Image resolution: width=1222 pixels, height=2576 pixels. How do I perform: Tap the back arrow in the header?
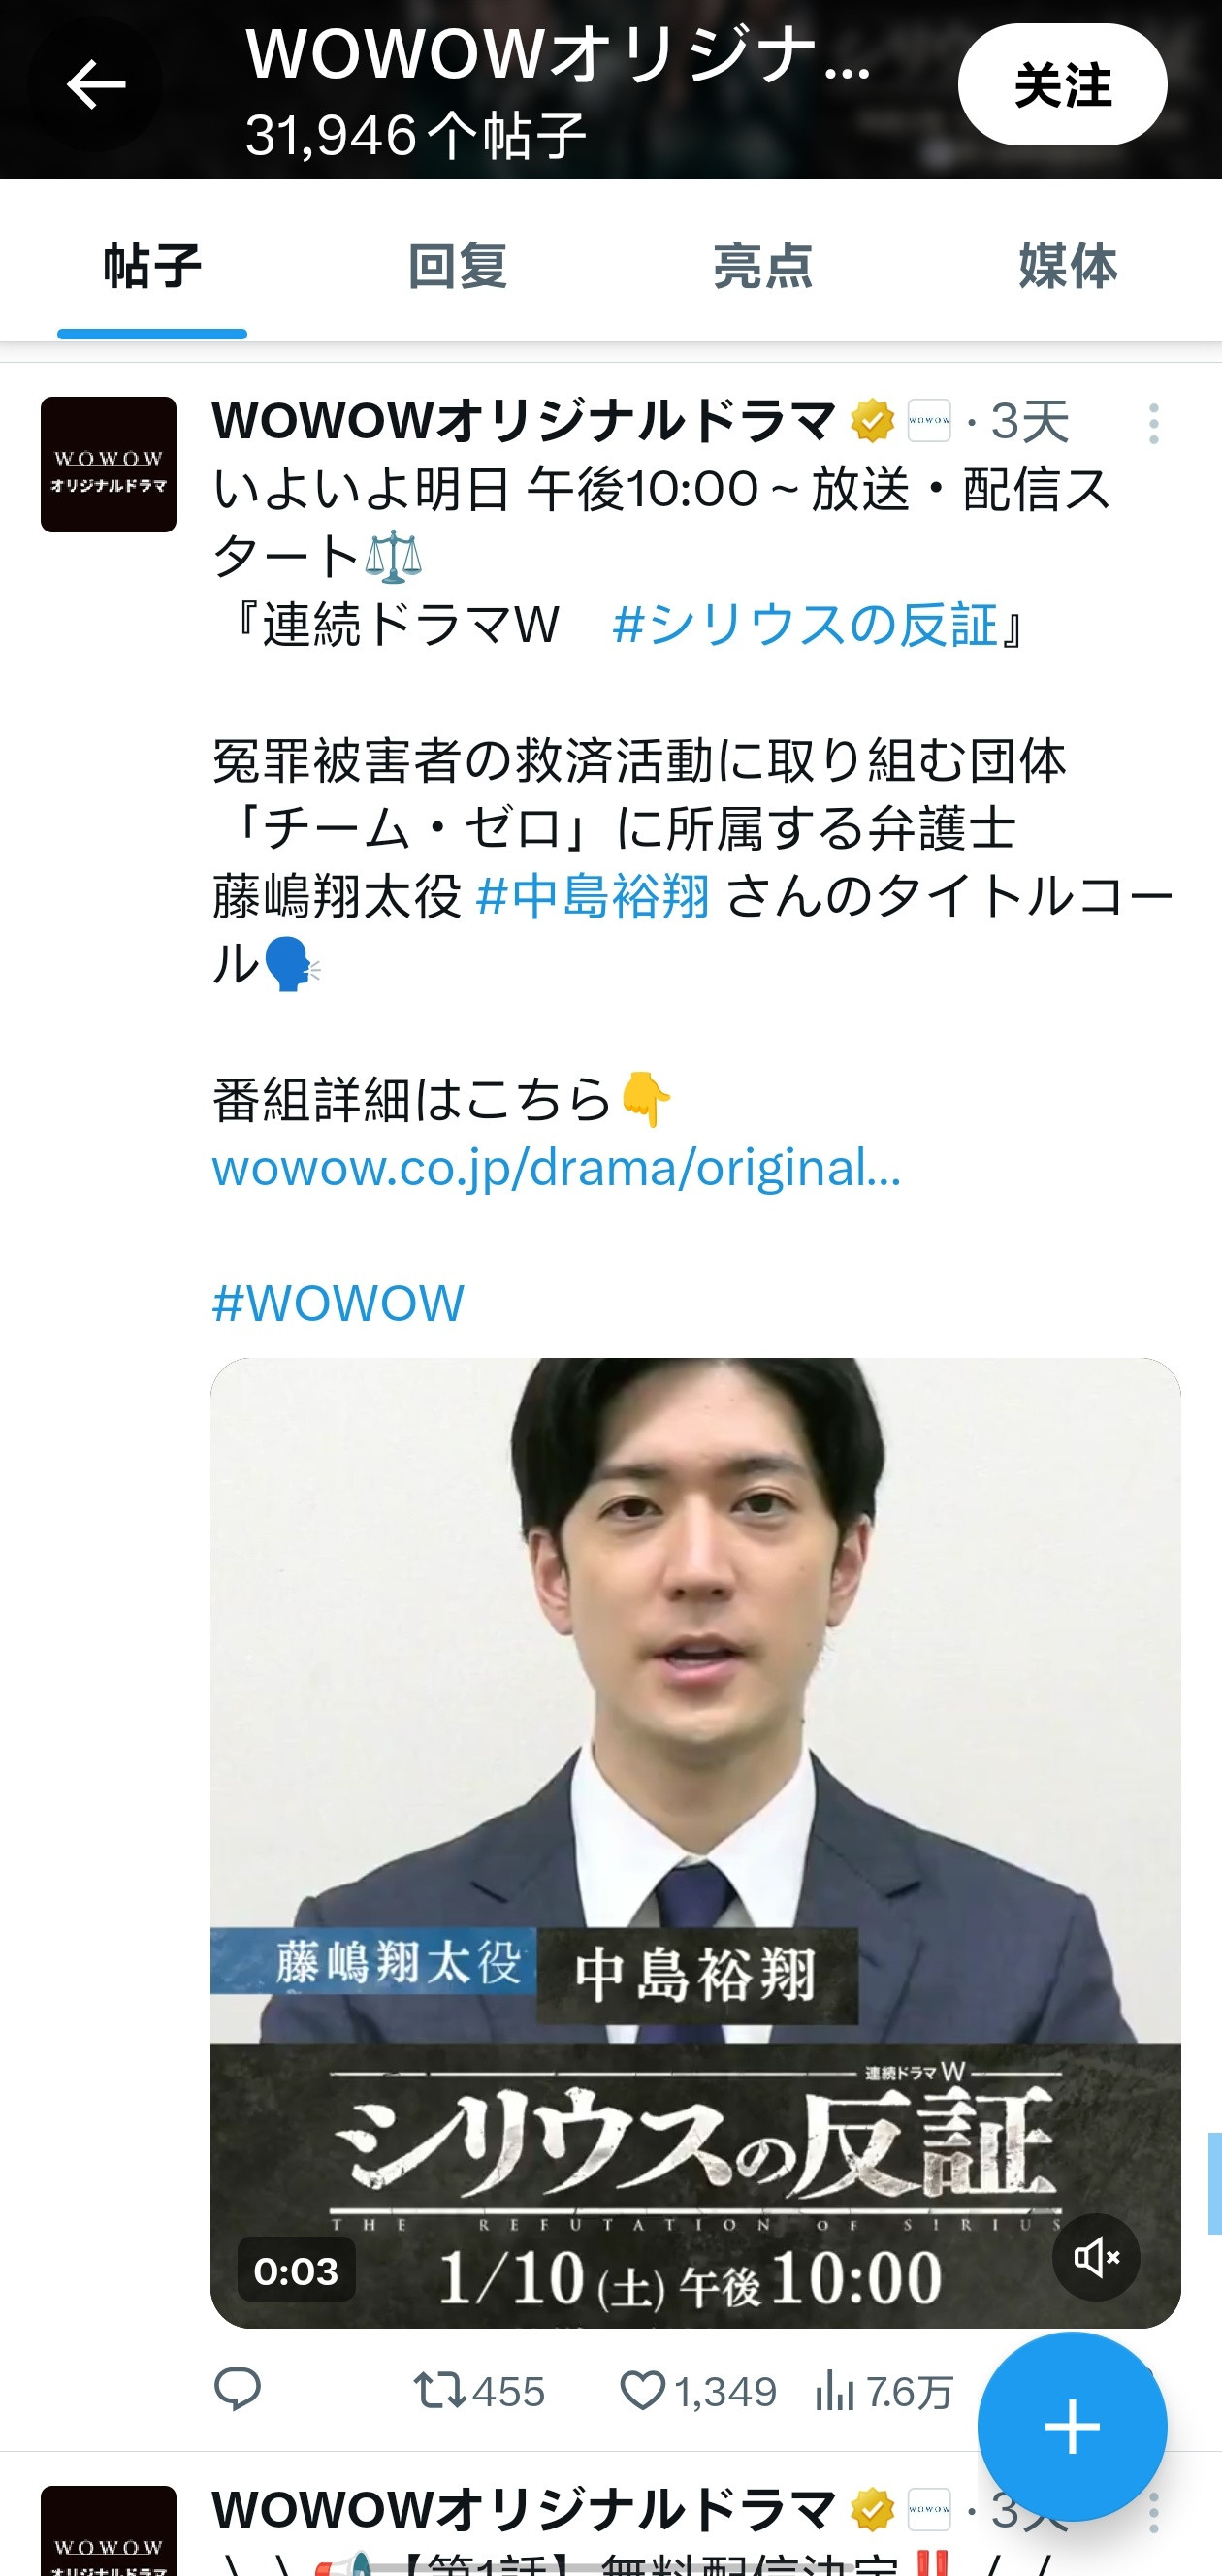(x=95, y=84)
